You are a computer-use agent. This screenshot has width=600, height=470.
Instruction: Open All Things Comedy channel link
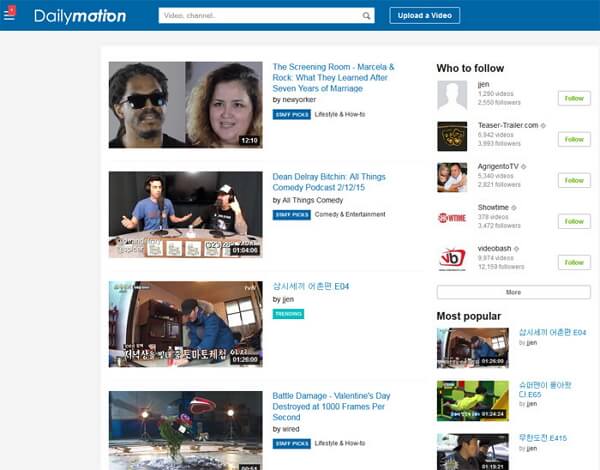(312, 201)
